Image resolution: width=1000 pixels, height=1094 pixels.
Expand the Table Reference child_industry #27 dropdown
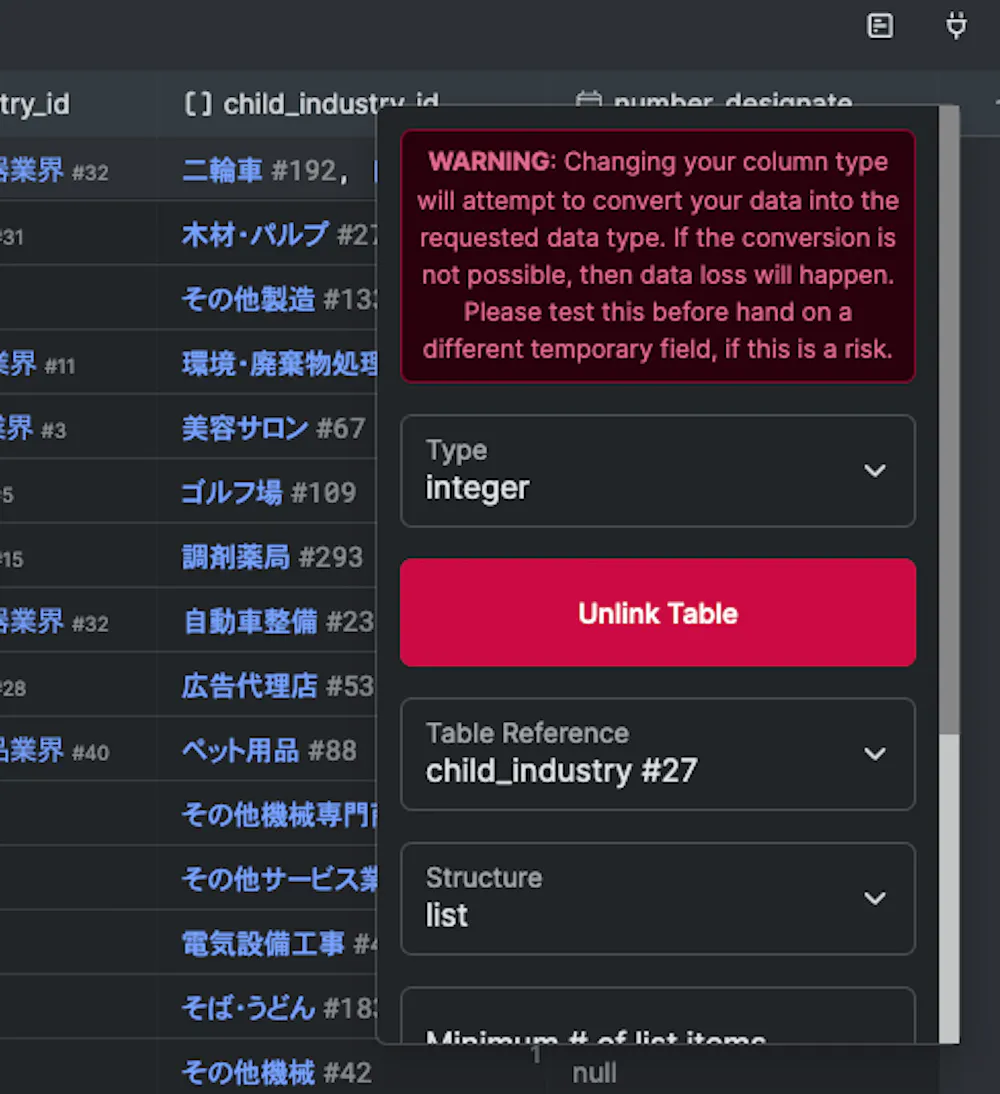pos(657,754)
